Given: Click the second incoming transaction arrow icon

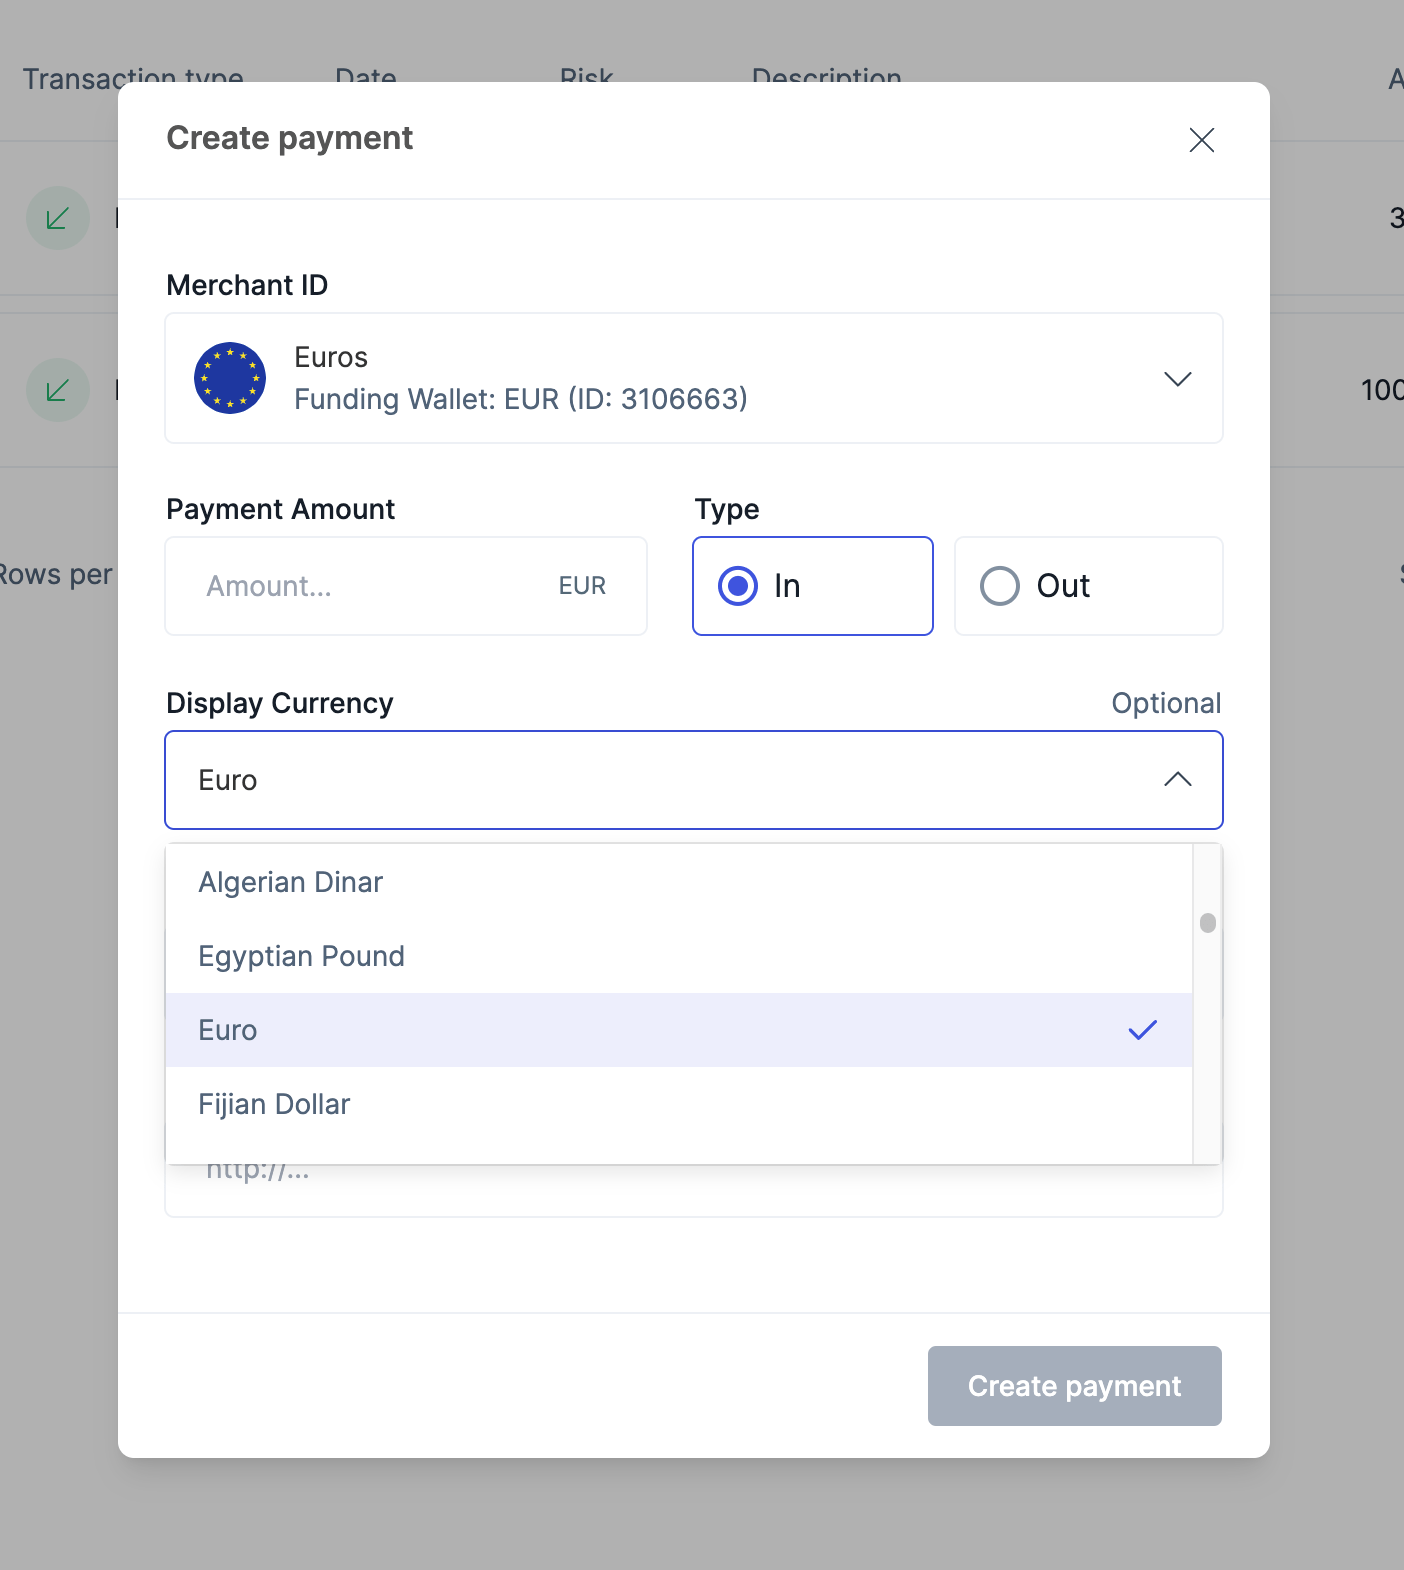Looking at the screenshot, I should (57, 390).
